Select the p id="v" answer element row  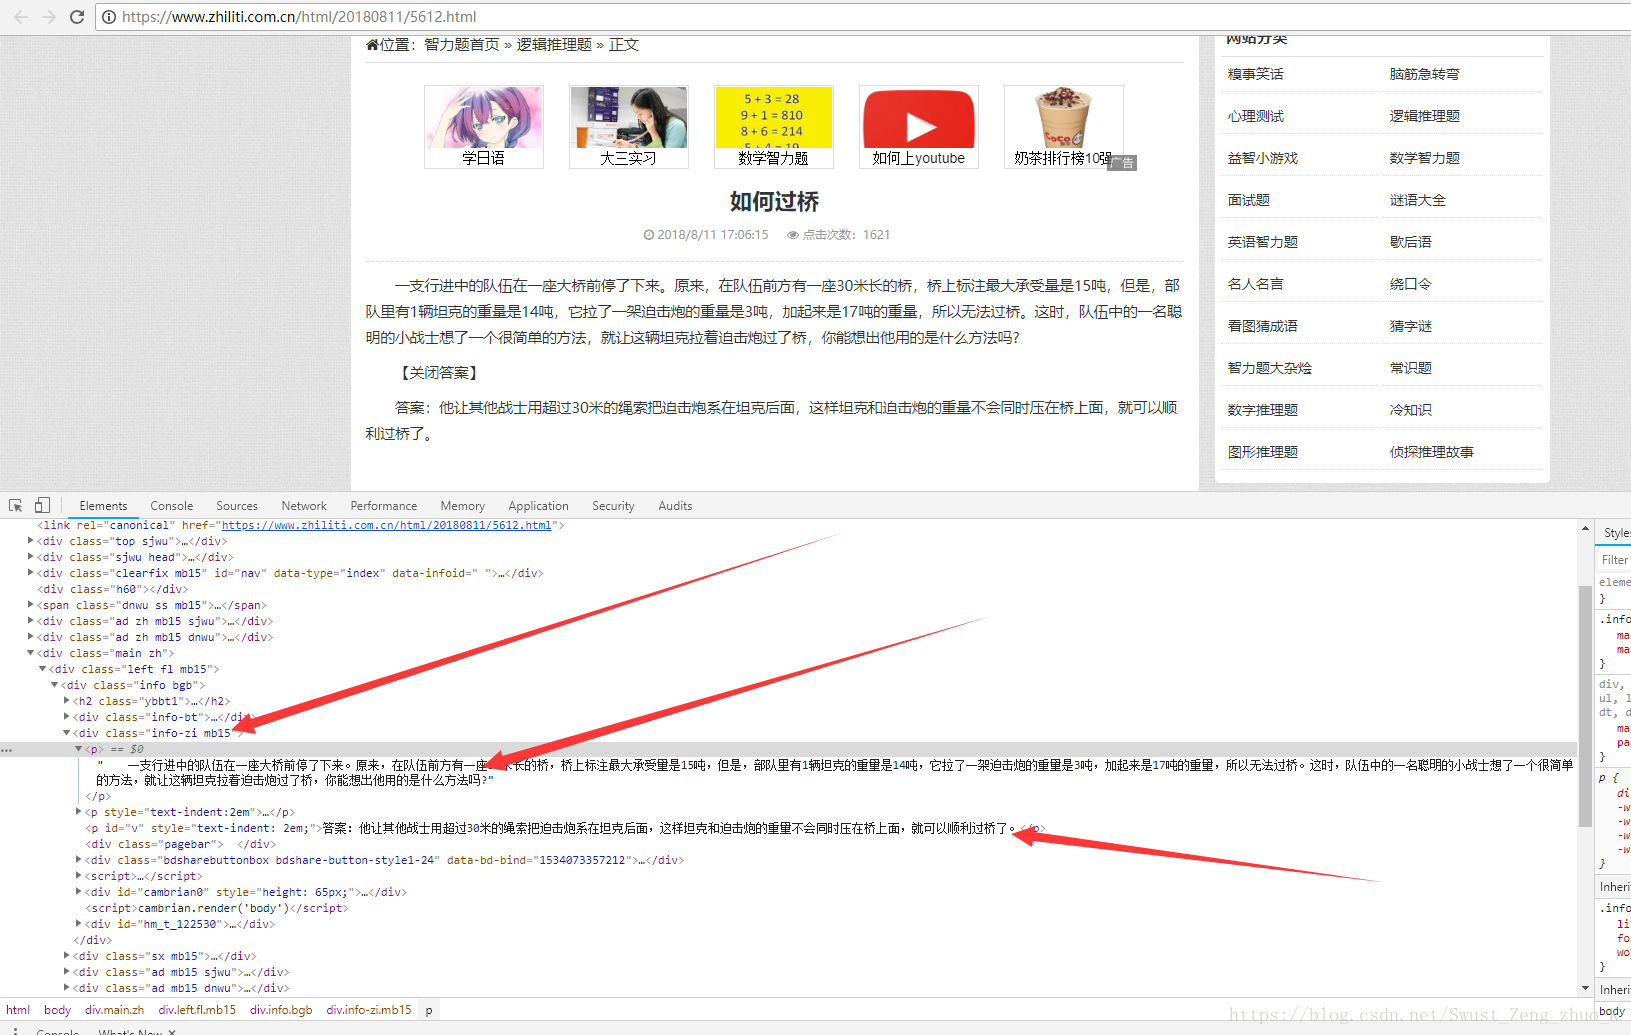pos(566,828)
